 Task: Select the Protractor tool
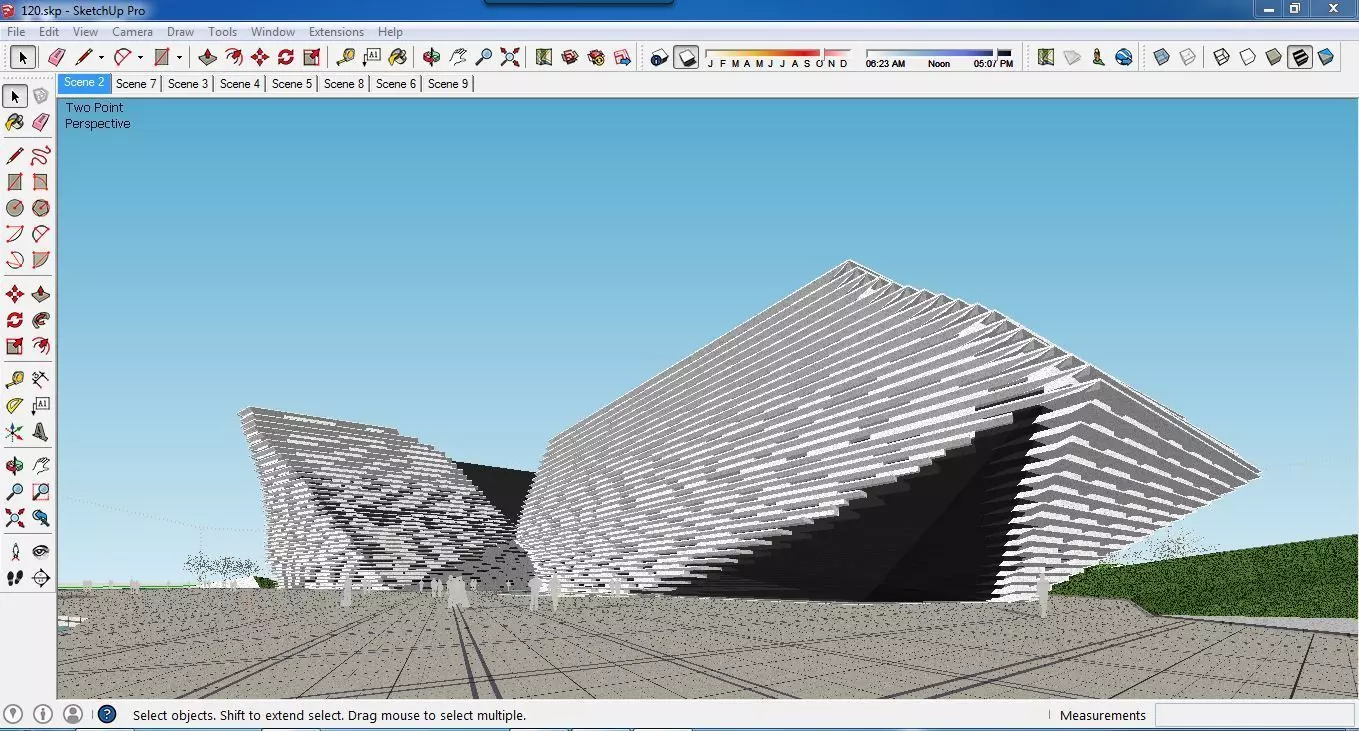(15, 406)
